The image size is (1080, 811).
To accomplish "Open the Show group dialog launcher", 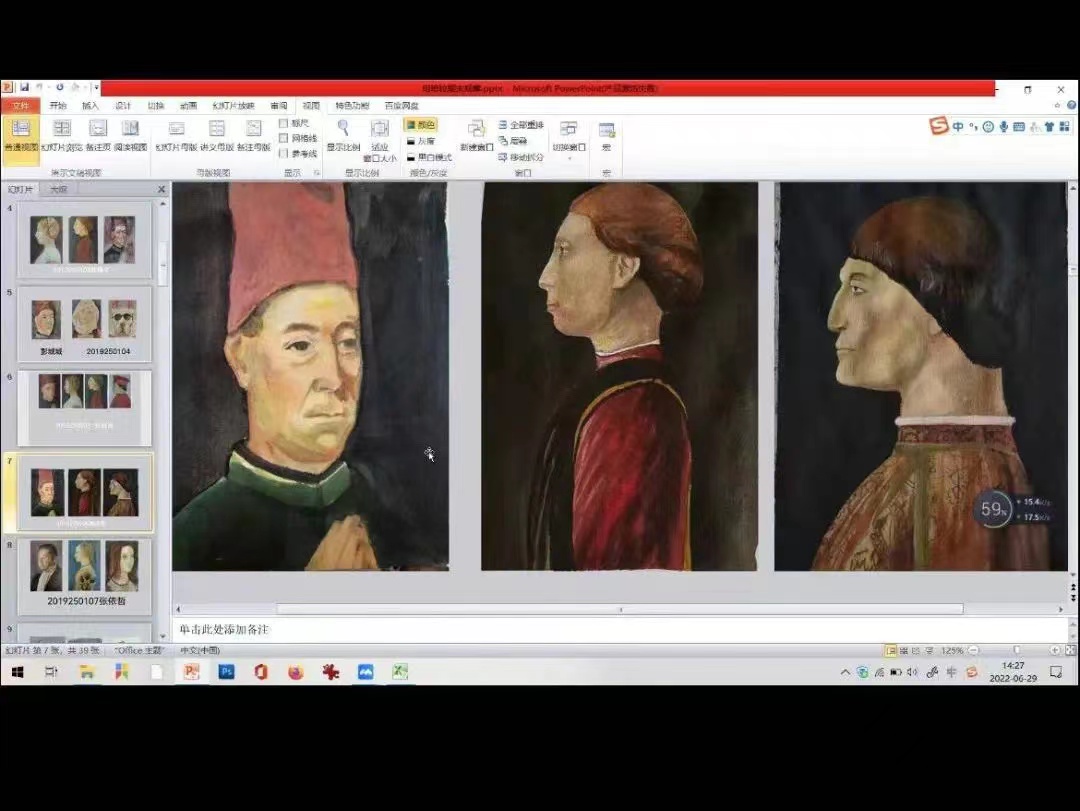I will coord(317,173).
